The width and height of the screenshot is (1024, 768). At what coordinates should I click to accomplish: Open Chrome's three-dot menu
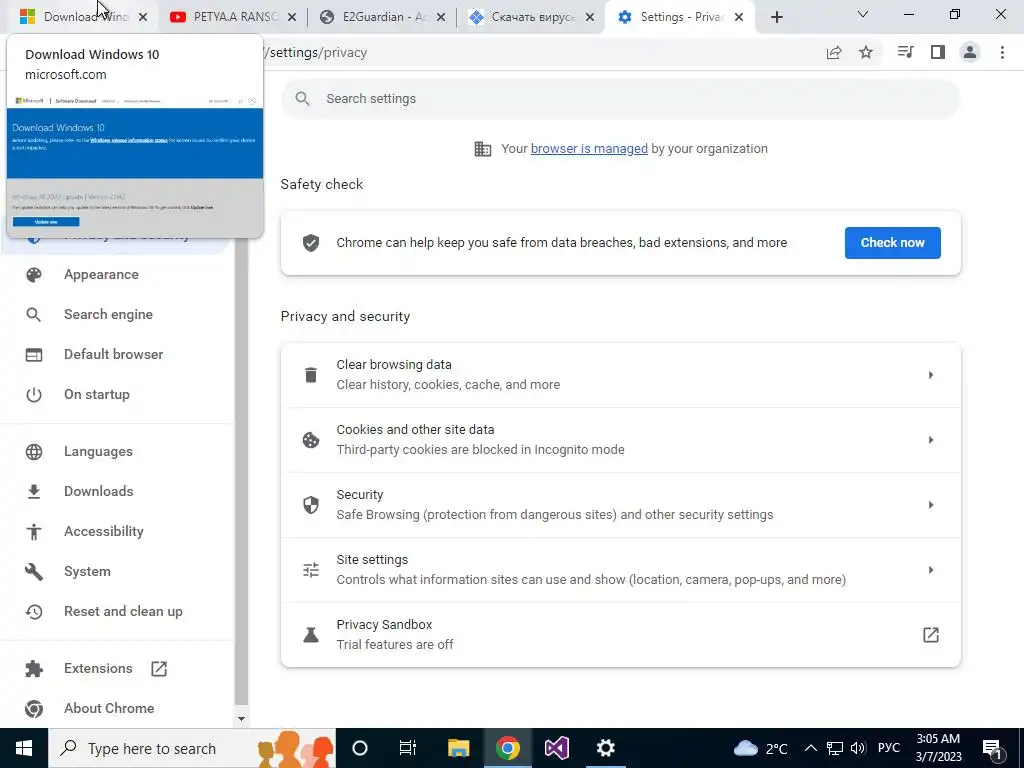coord(1002,52)
